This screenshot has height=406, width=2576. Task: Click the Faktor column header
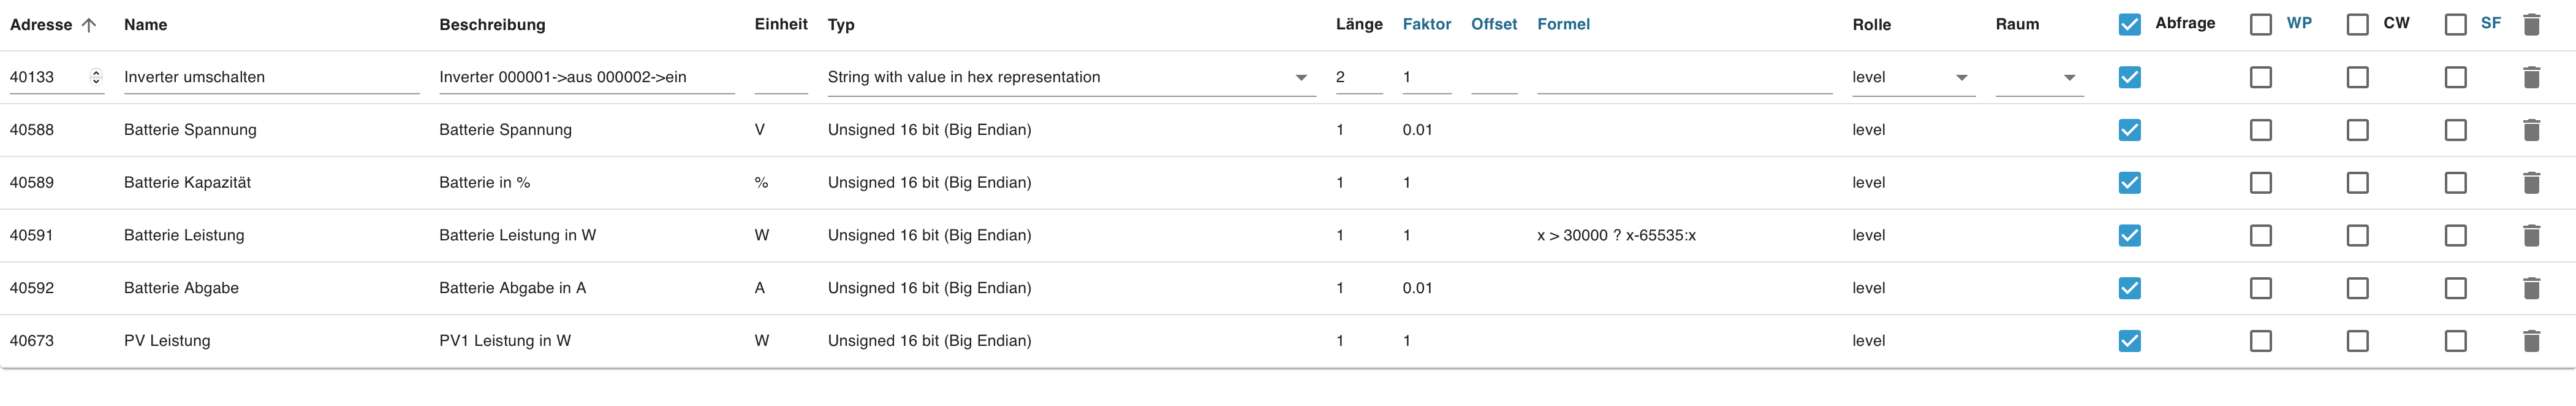1426,24
